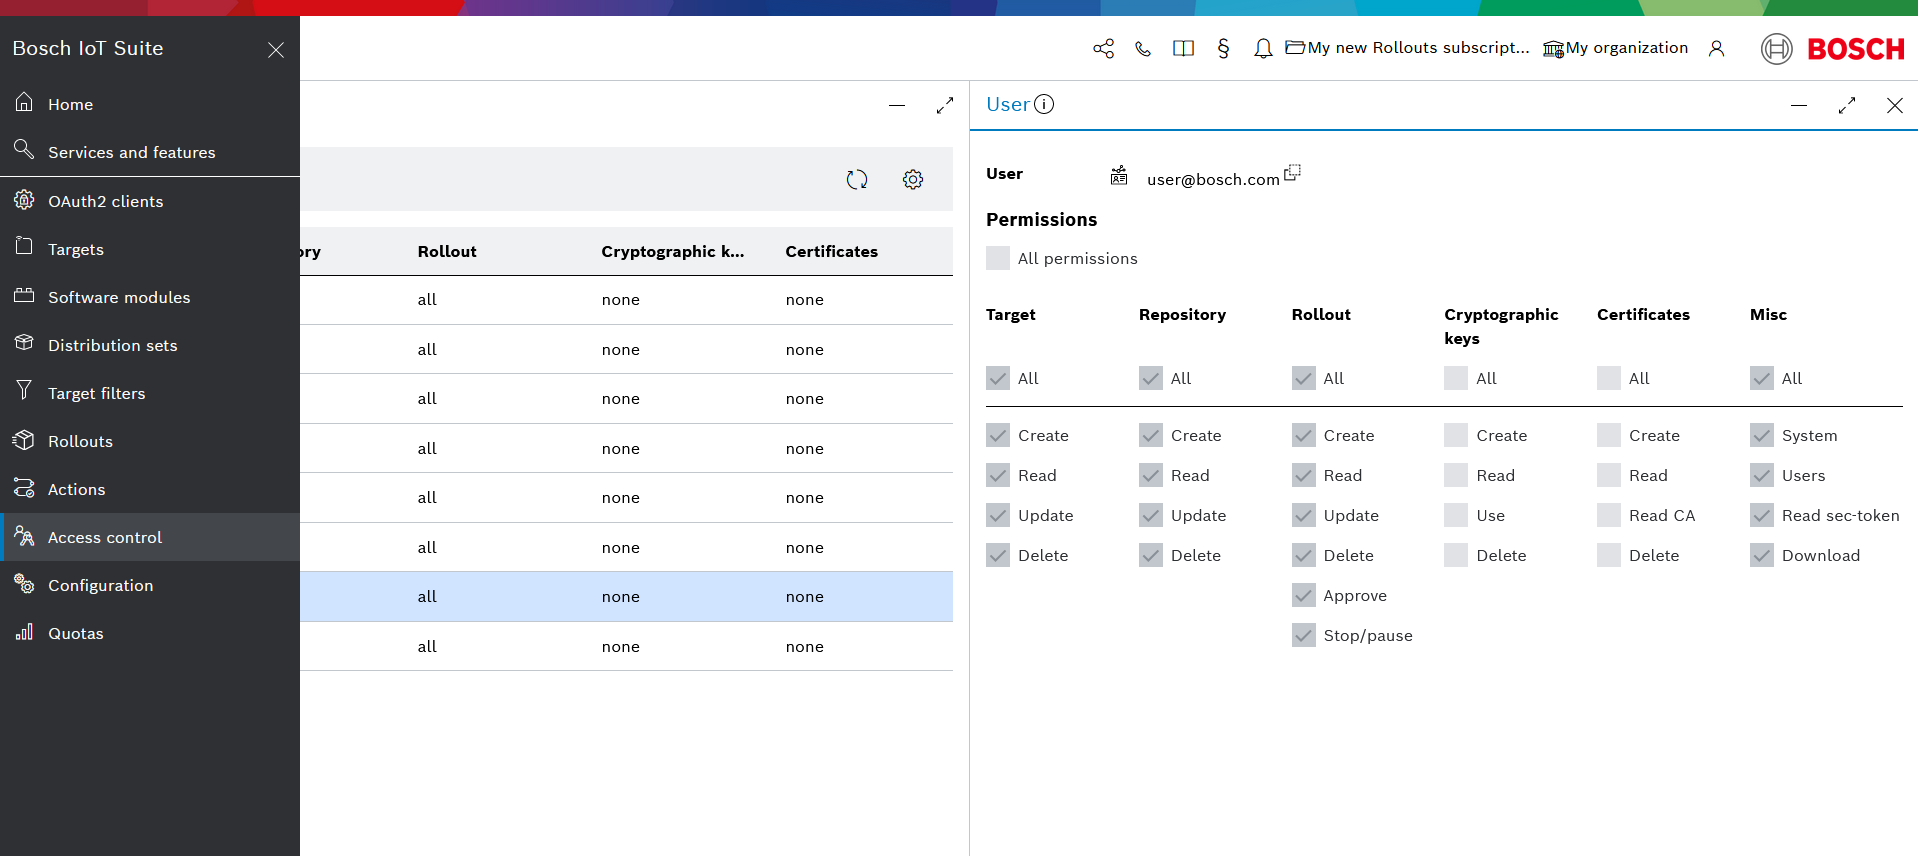Check the Certificates Read CA checkbox

[x=1608, y=516]
